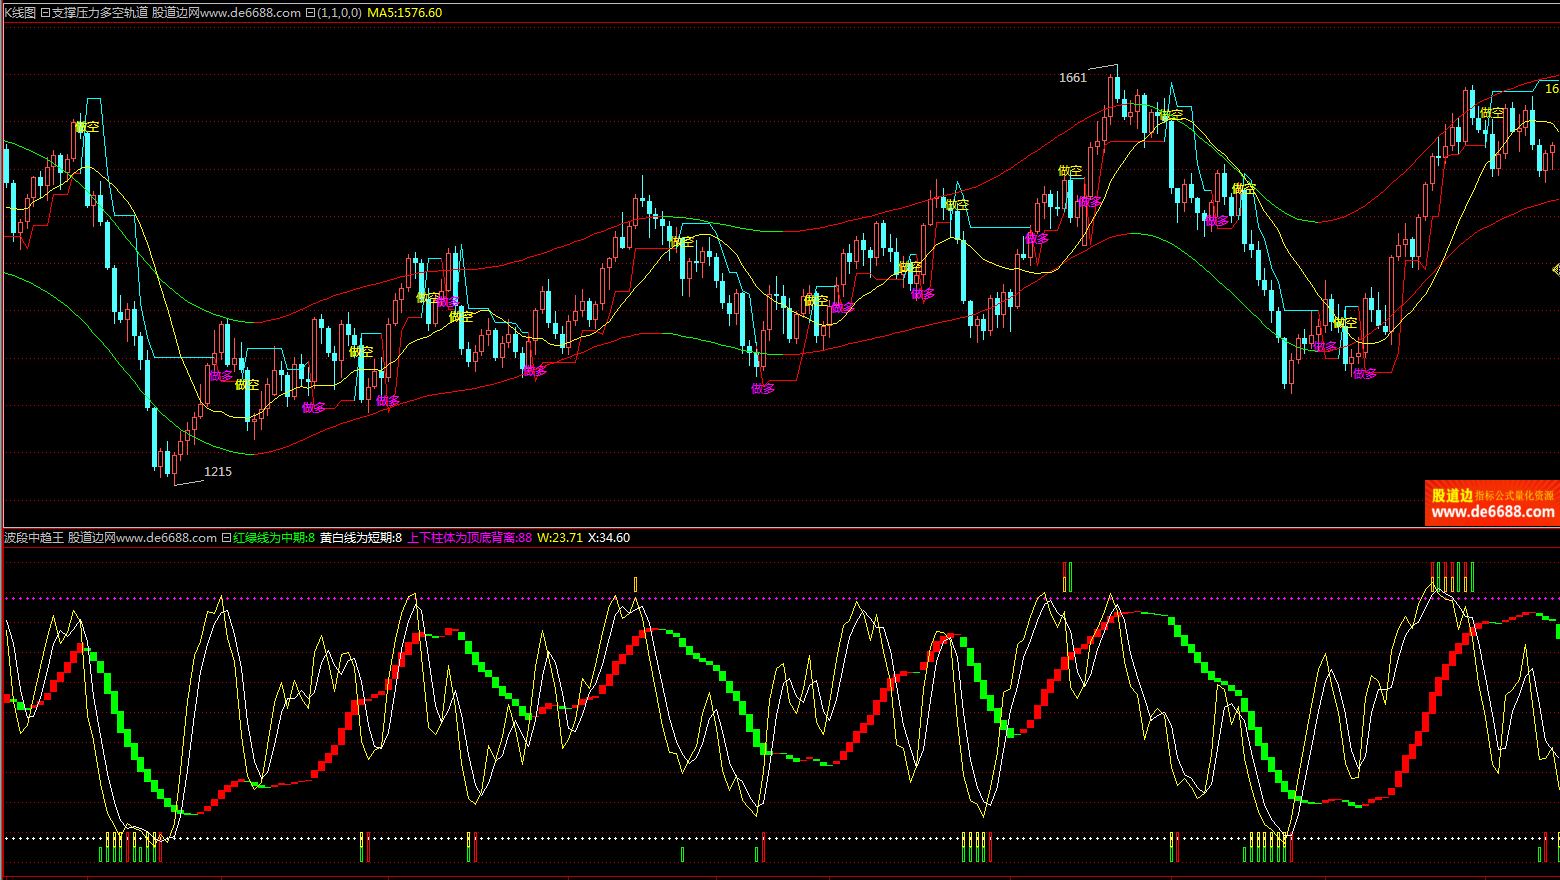Select the magenta 上下柱体为顶底背离:88 label

click(469, 538)
